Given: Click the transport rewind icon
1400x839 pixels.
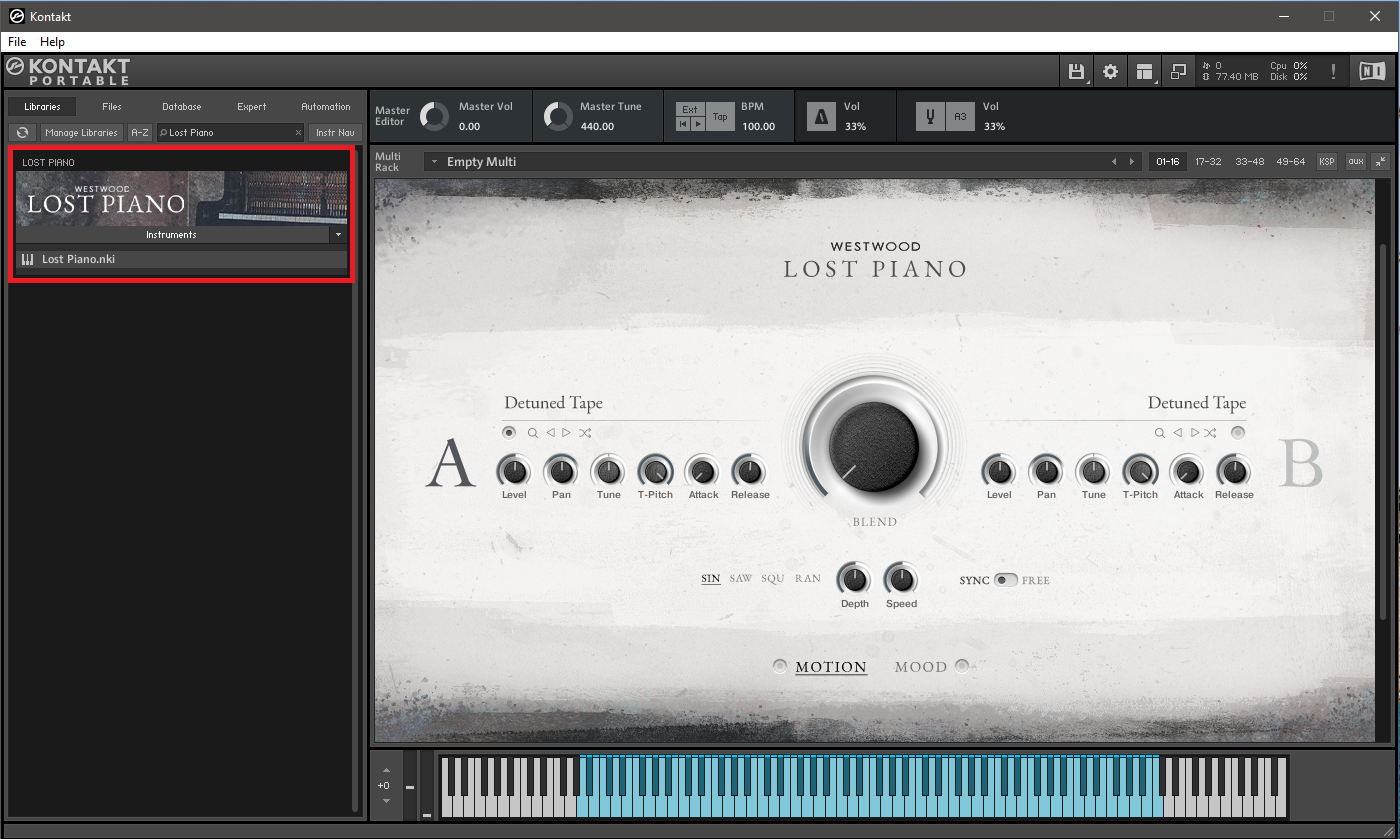Looking at the screenshot, I should 683,124.
